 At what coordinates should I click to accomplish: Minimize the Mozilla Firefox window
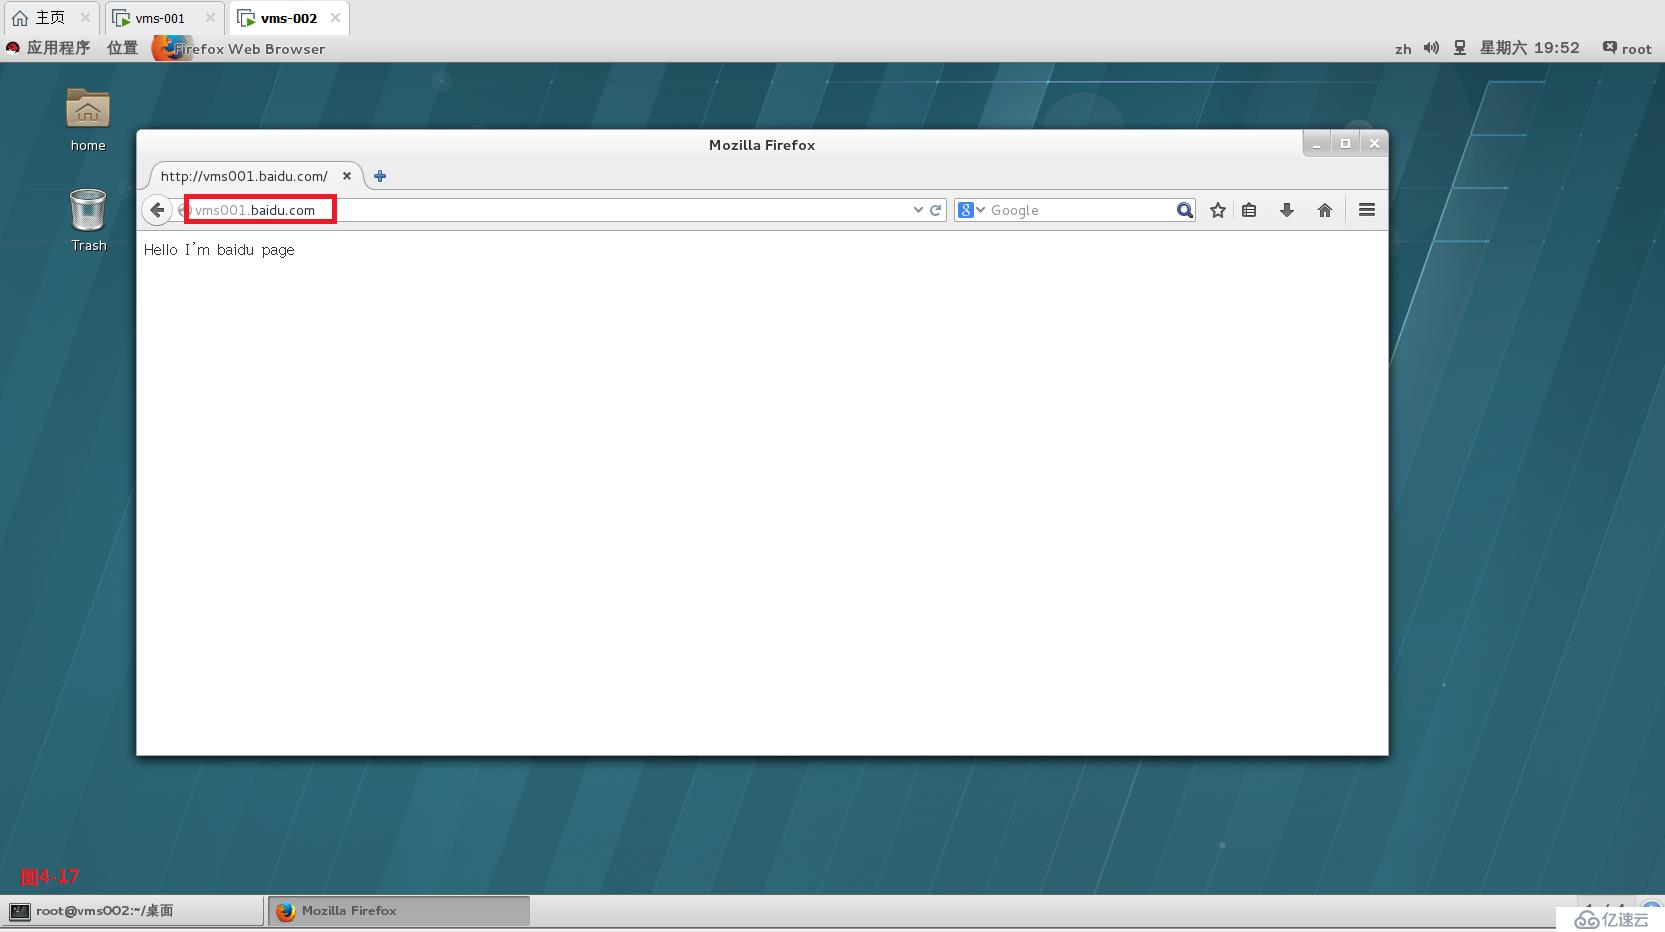1317,144
